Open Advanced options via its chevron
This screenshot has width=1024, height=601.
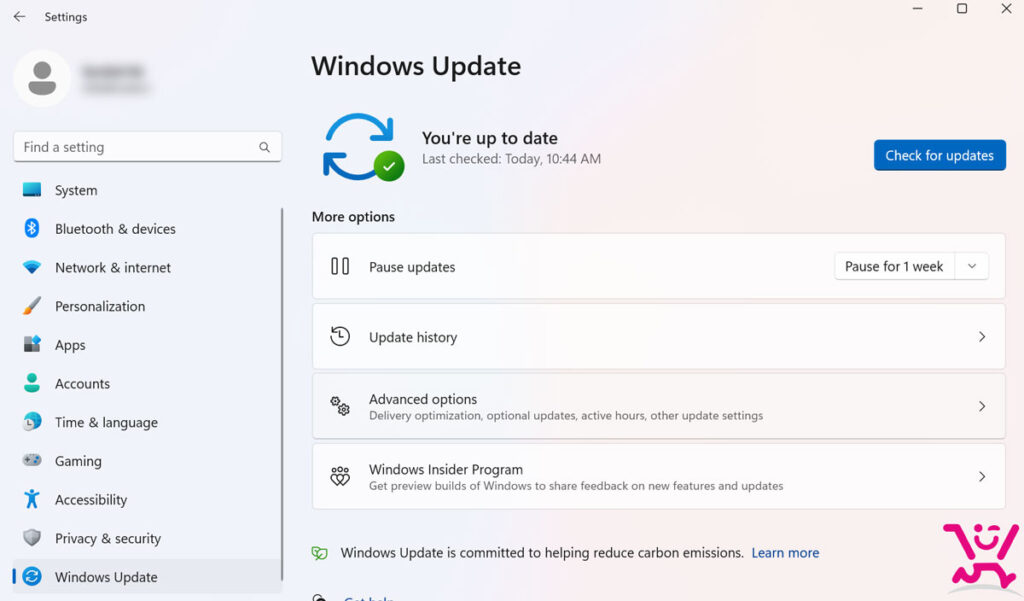[982, 406]
